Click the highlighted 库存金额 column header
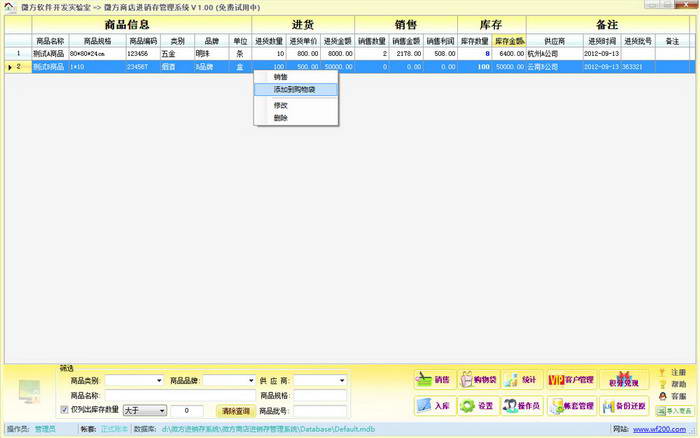 [x=509, y=41]
